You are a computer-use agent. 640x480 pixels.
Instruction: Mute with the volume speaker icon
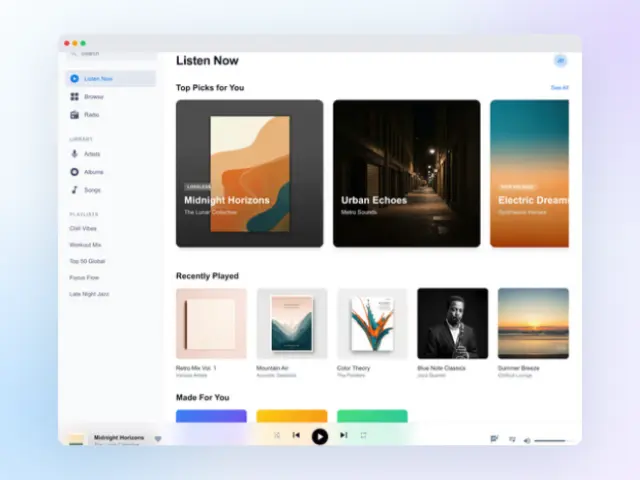tap(527, 441)
